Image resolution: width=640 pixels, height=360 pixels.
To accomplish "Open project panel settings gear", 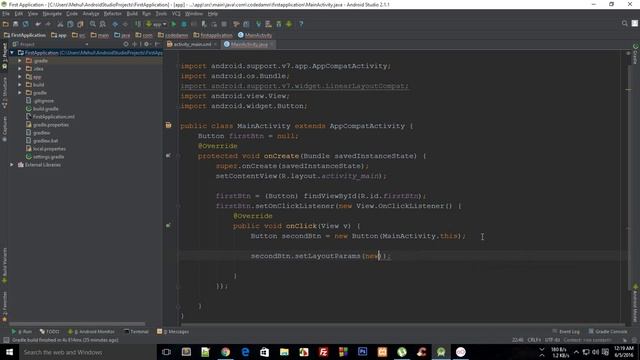I will coord(147,44).
